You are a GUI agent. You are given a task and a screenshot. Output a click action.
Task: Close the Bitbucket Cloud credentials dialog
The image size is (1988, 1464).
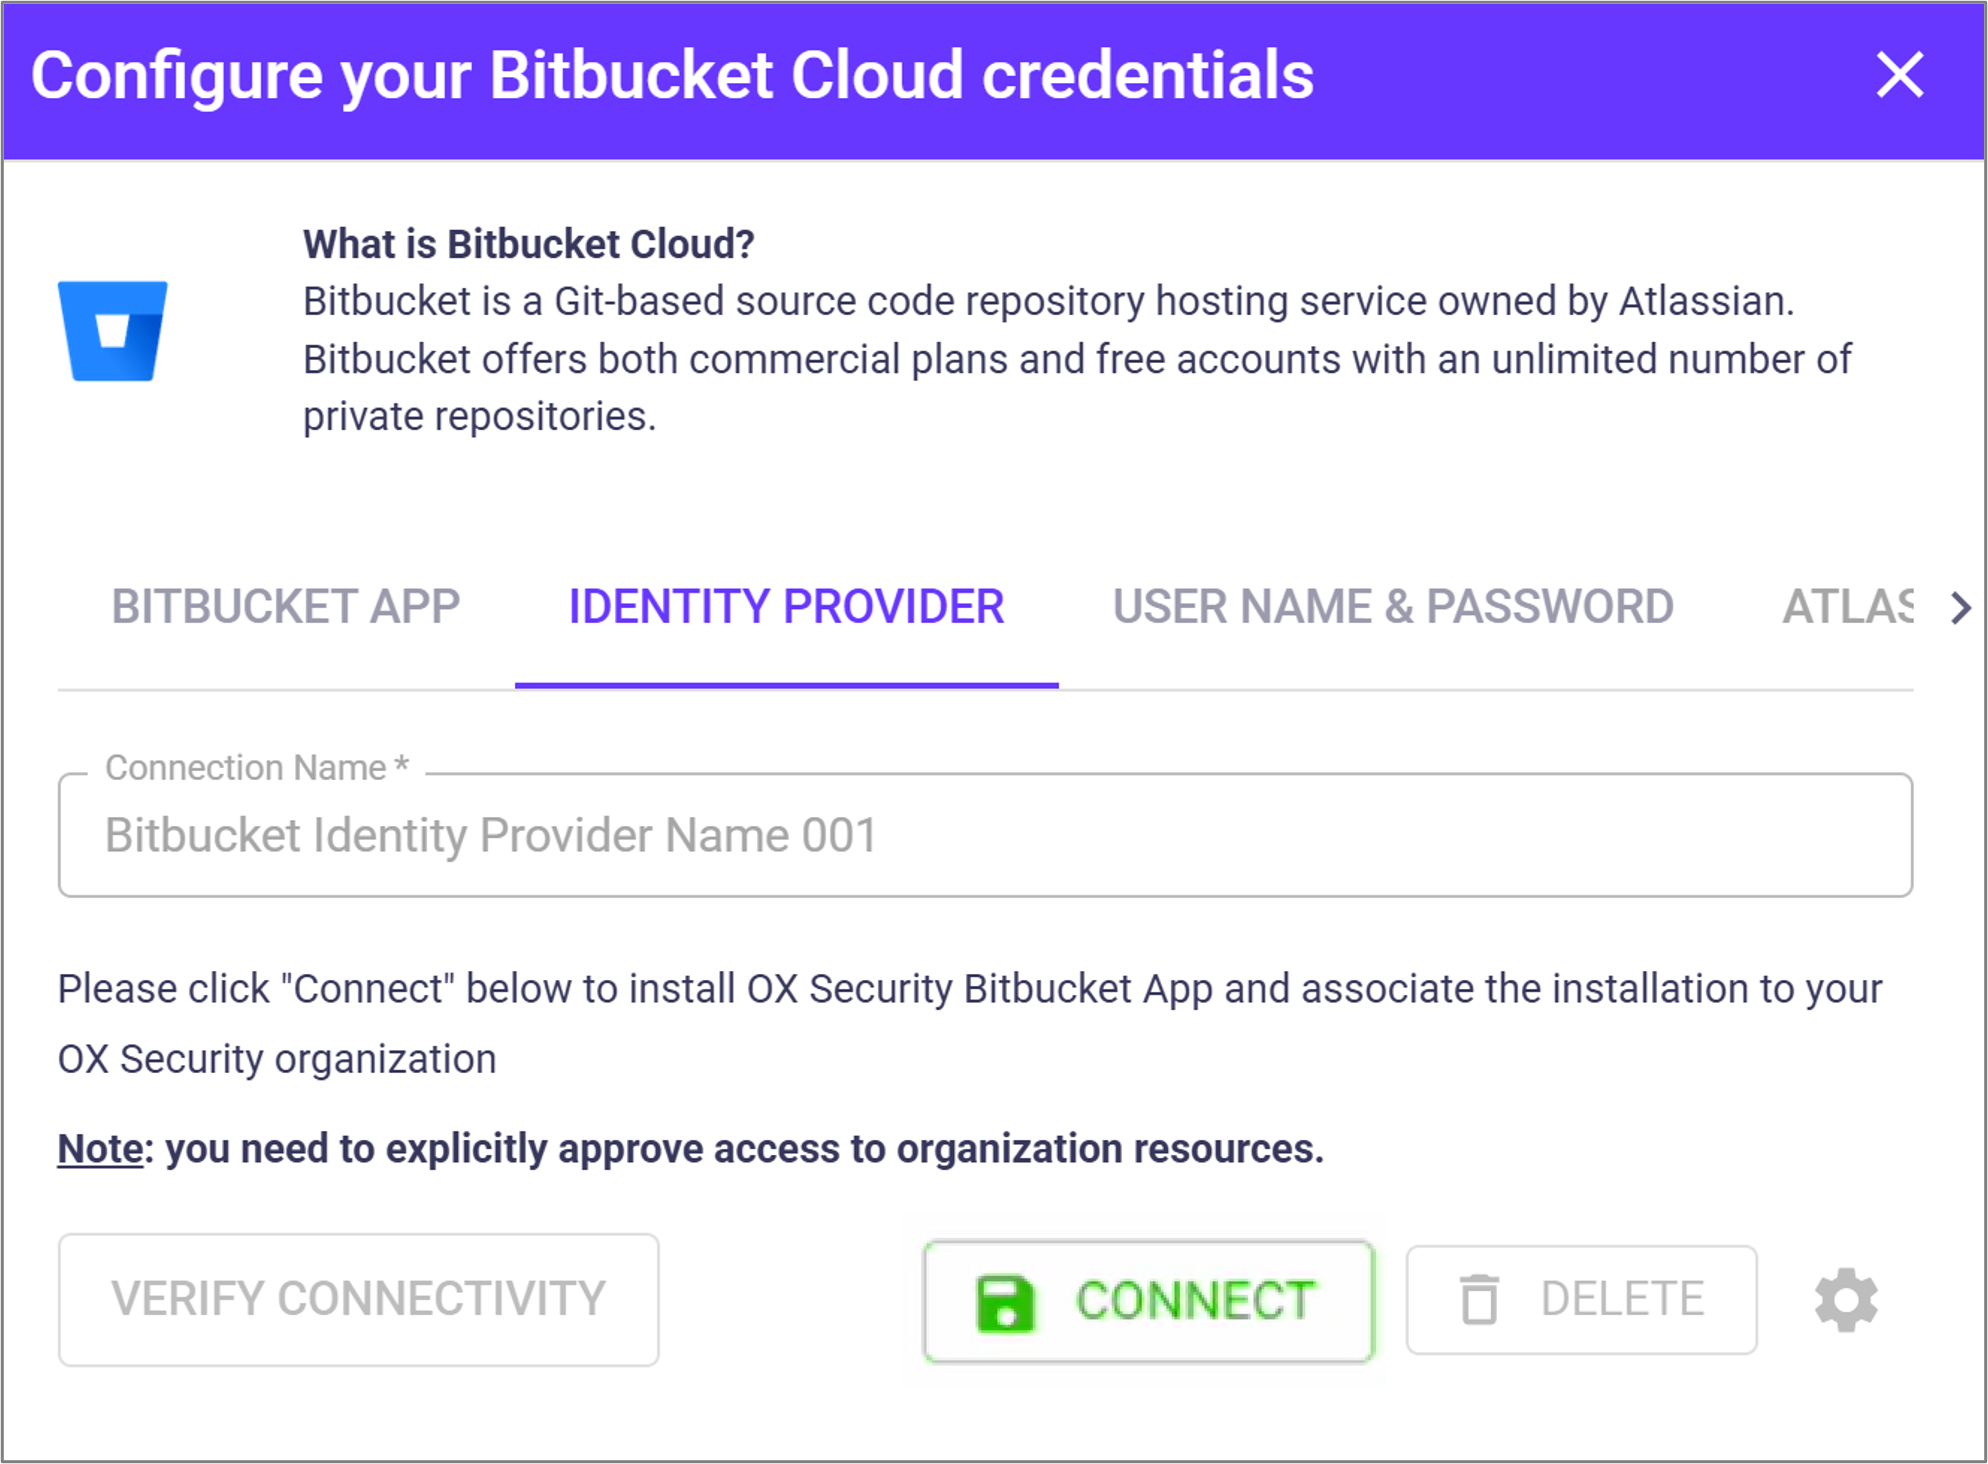tap(1899, 75)
